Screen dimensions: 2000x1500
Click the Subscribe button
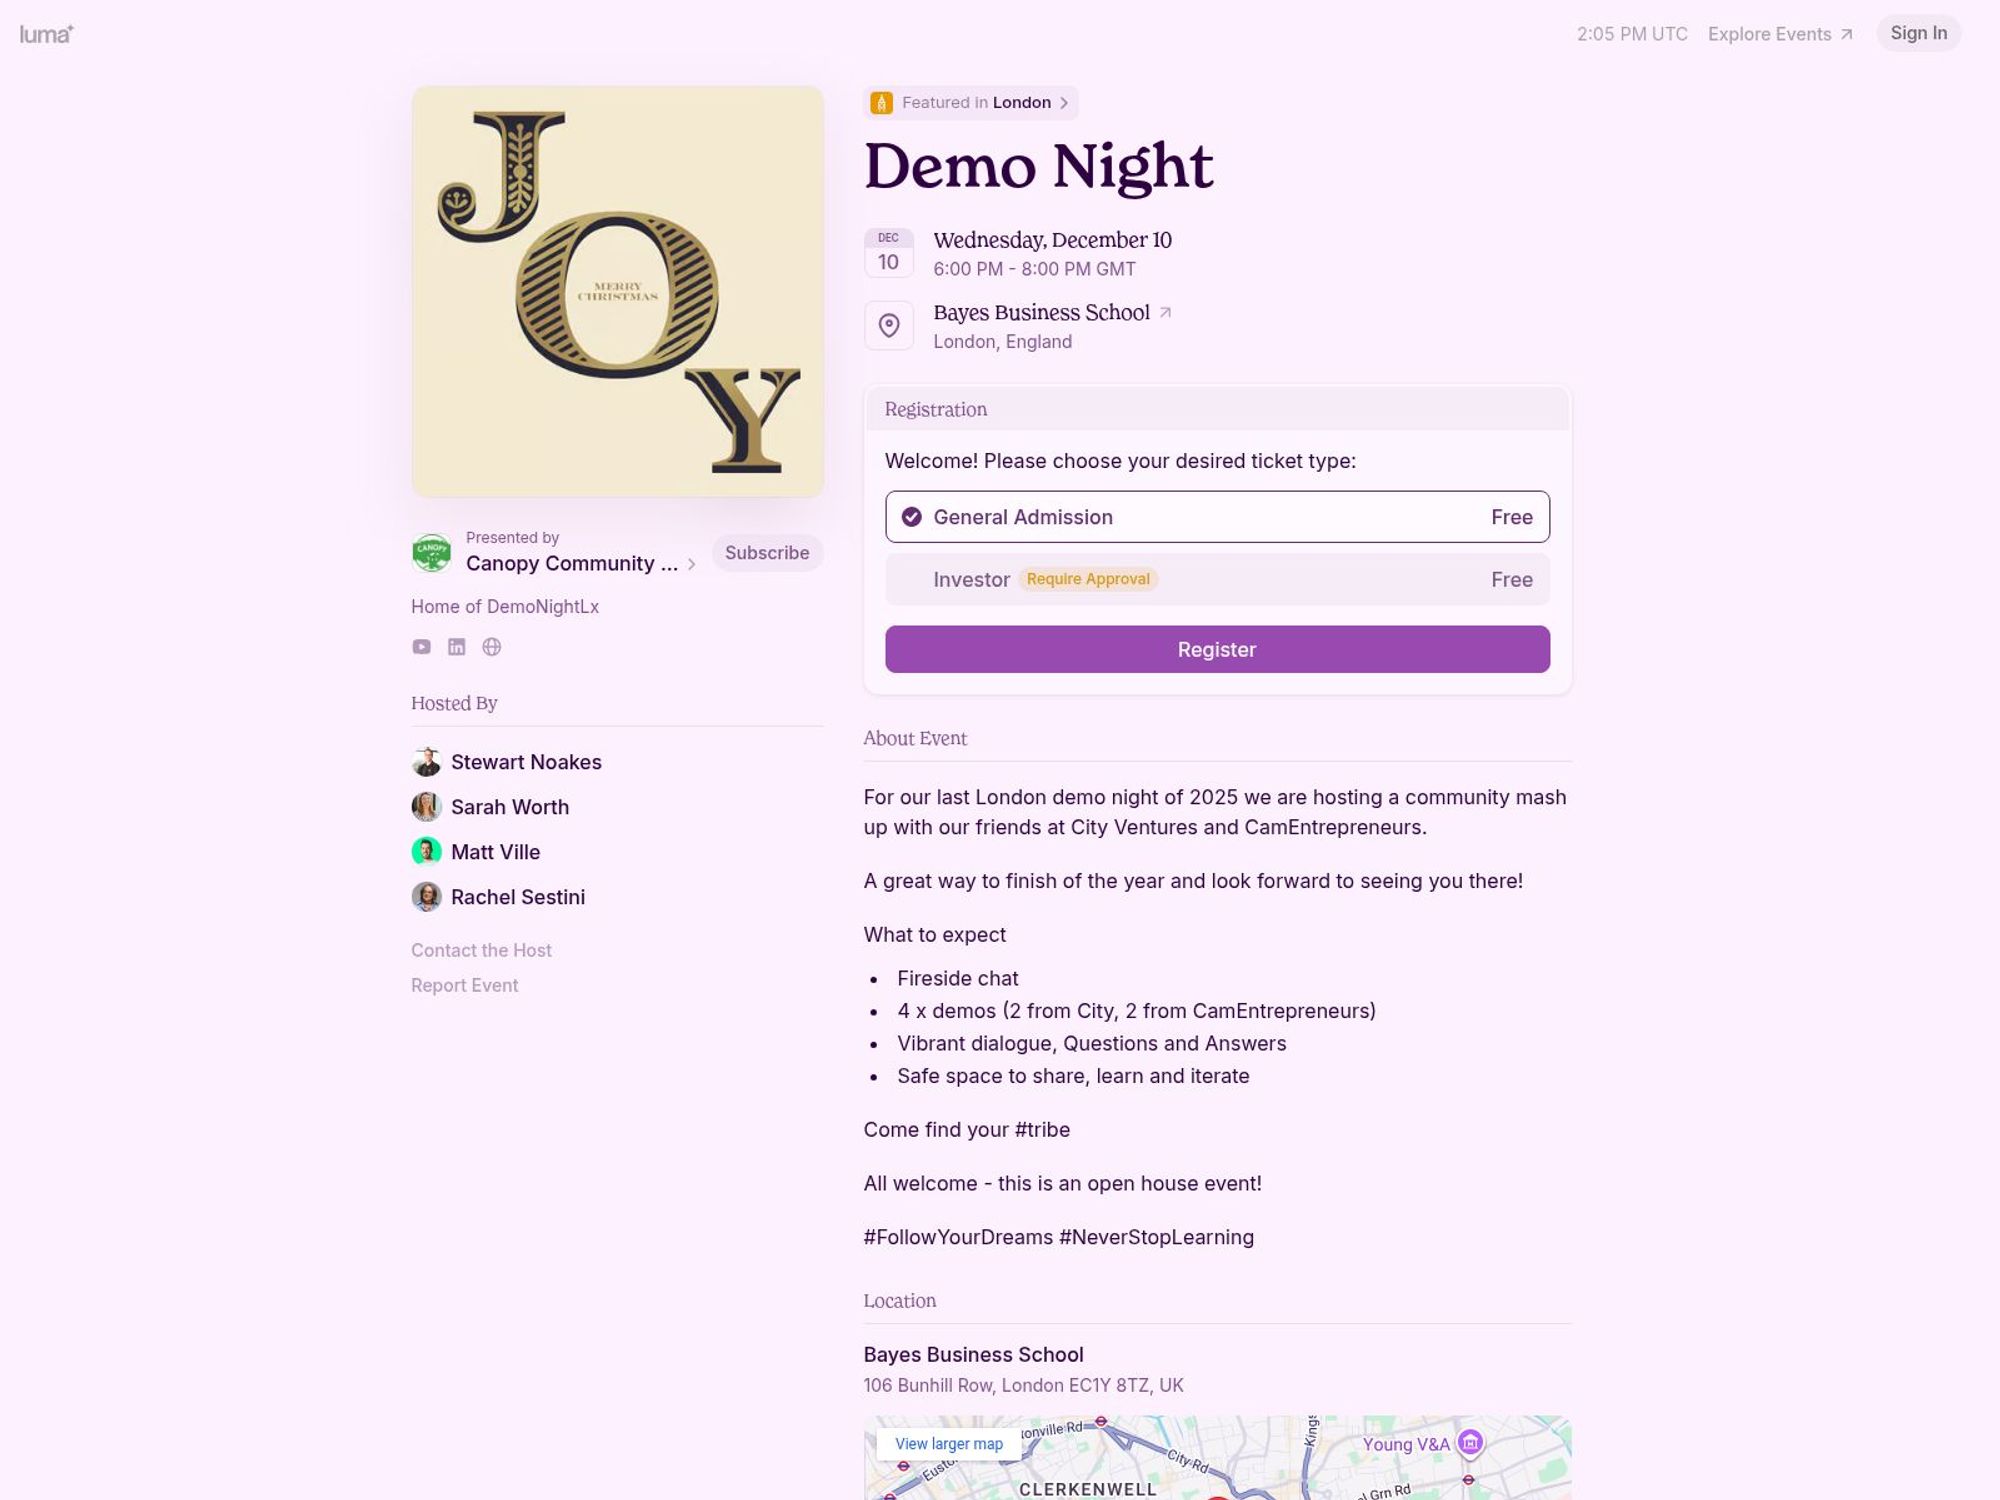point(767,552)
